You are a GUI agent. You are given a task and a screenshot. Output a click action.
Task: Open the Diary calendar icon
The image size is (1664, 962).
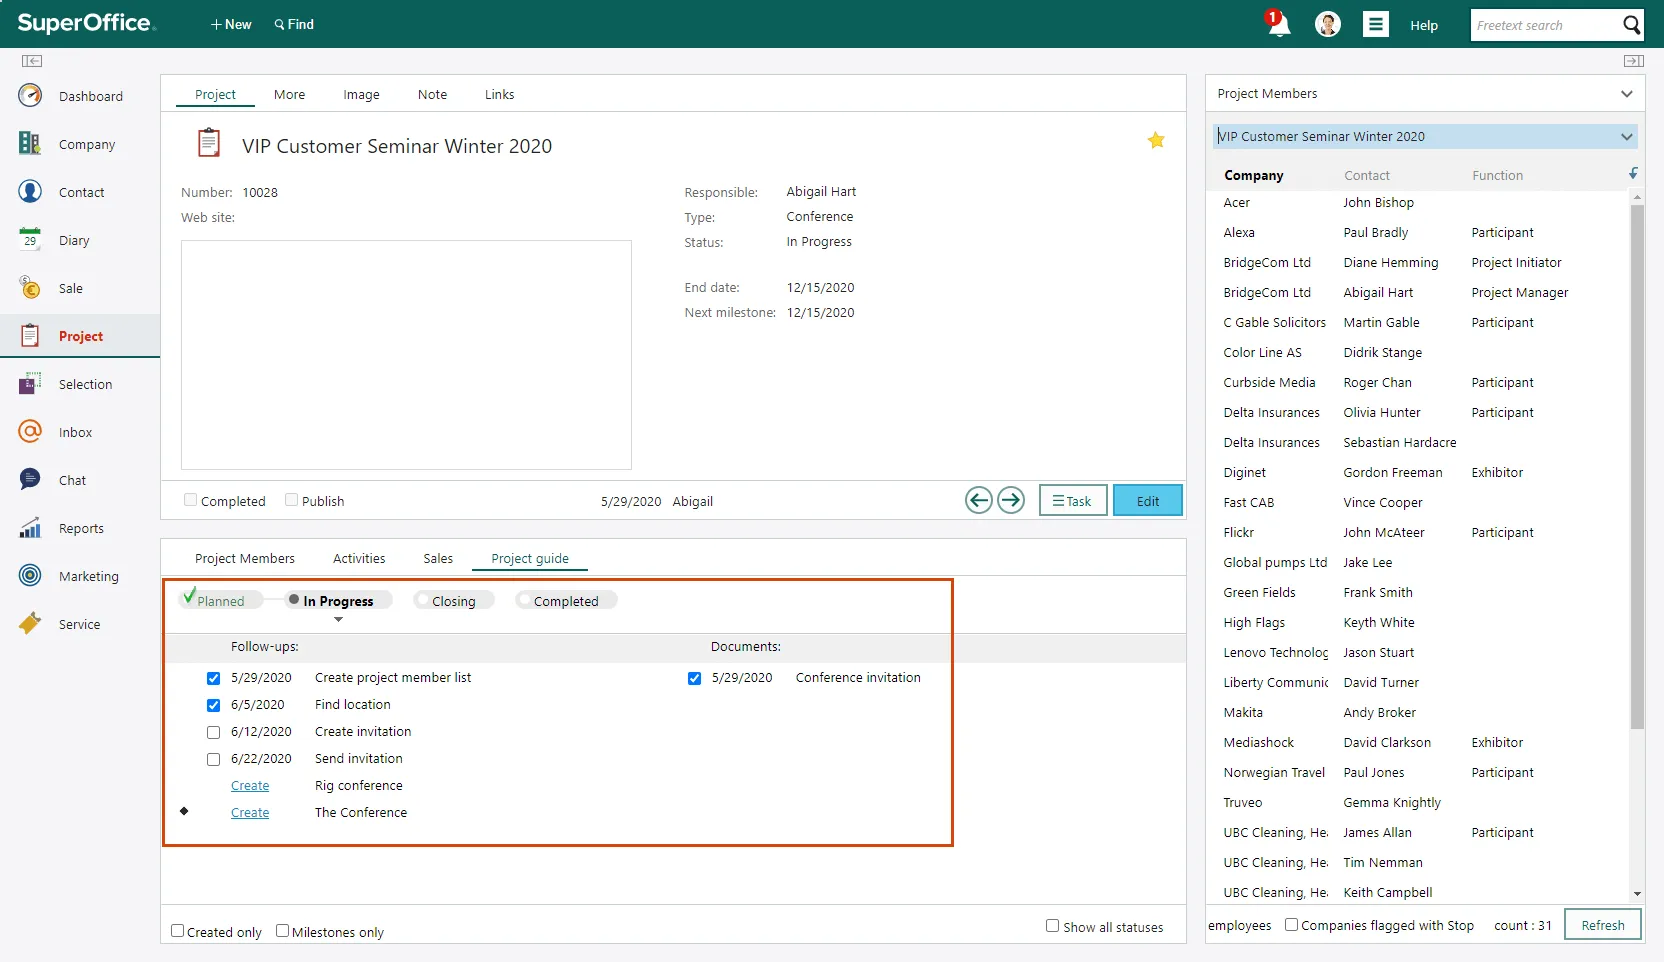pos(30,240)
